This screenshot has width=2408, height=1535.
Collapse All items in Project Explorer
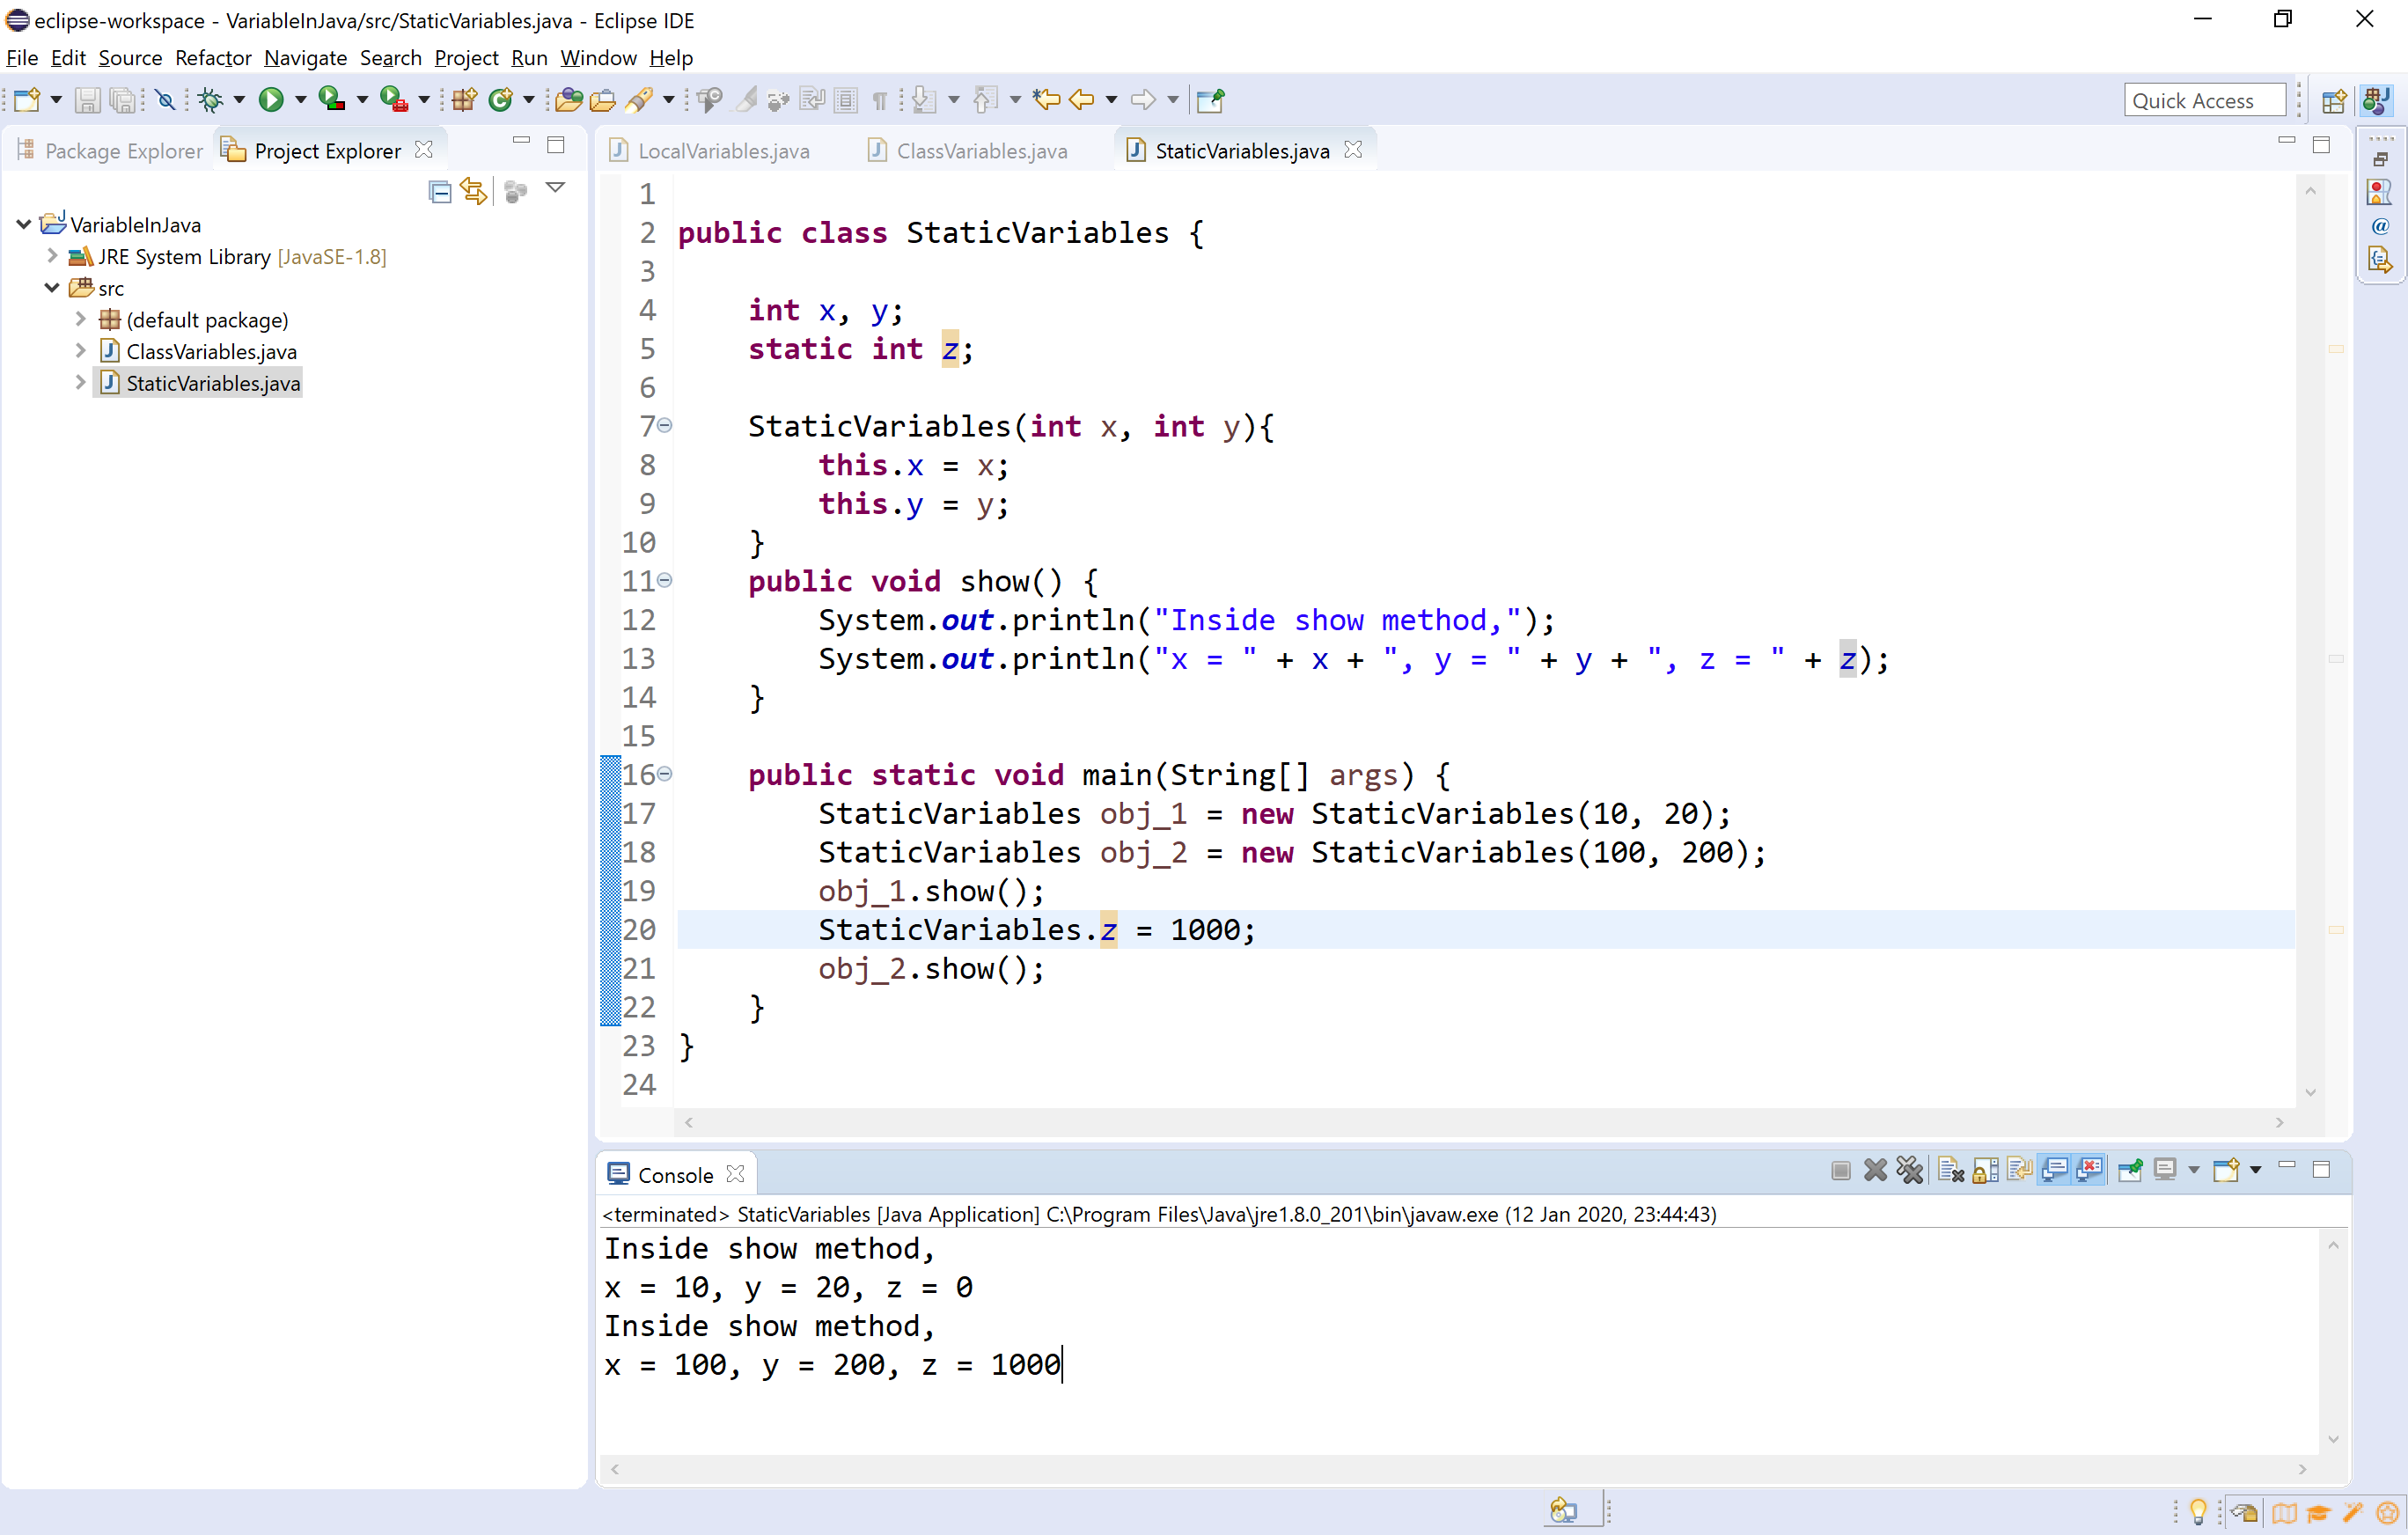click(440, 191)
